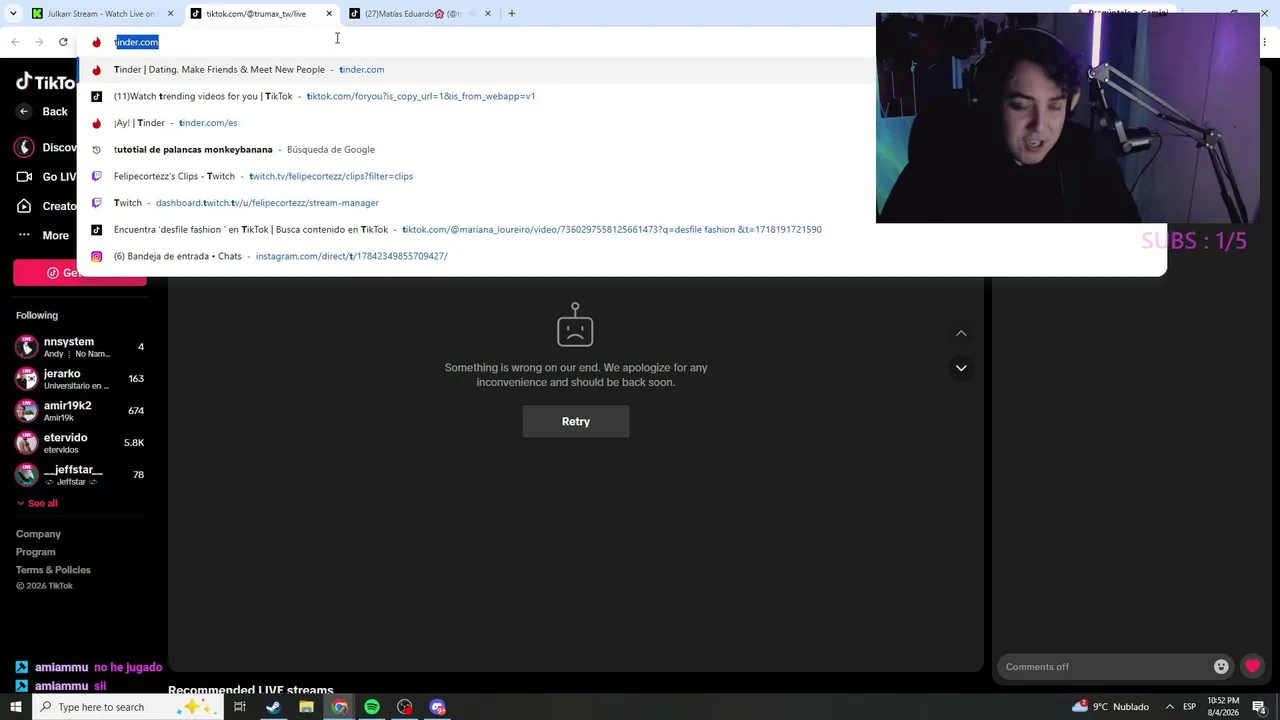Viewport: 1280px width, 720px height.
Task: Open the Company footer link
Action: [x=38, y=534]
